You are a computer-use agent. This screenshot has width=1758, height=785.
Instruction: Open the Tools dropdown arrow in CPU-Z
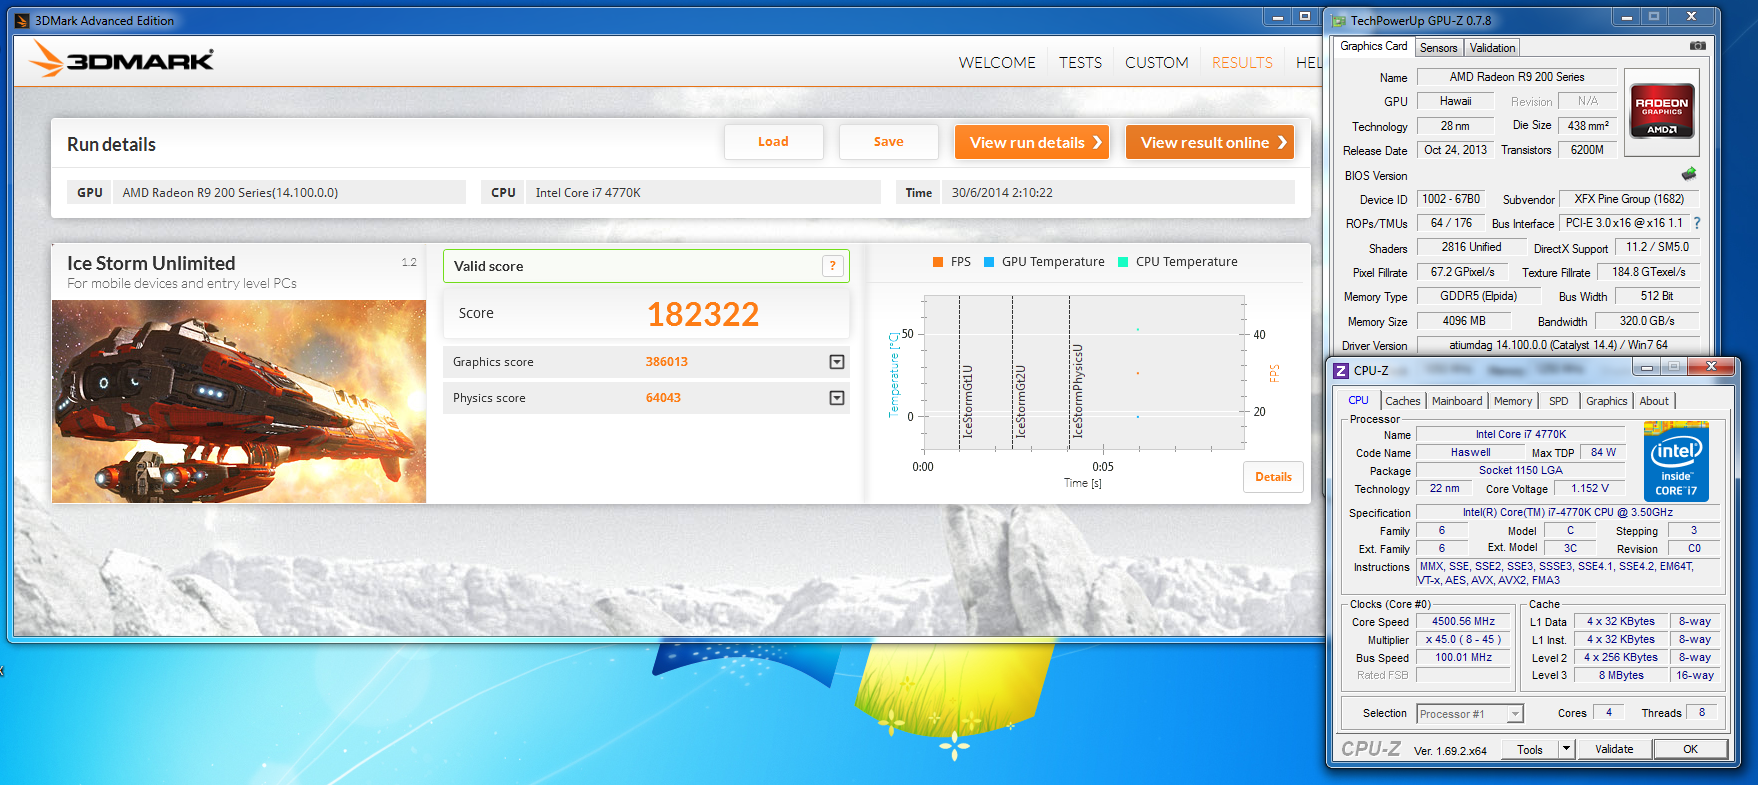1566,749
